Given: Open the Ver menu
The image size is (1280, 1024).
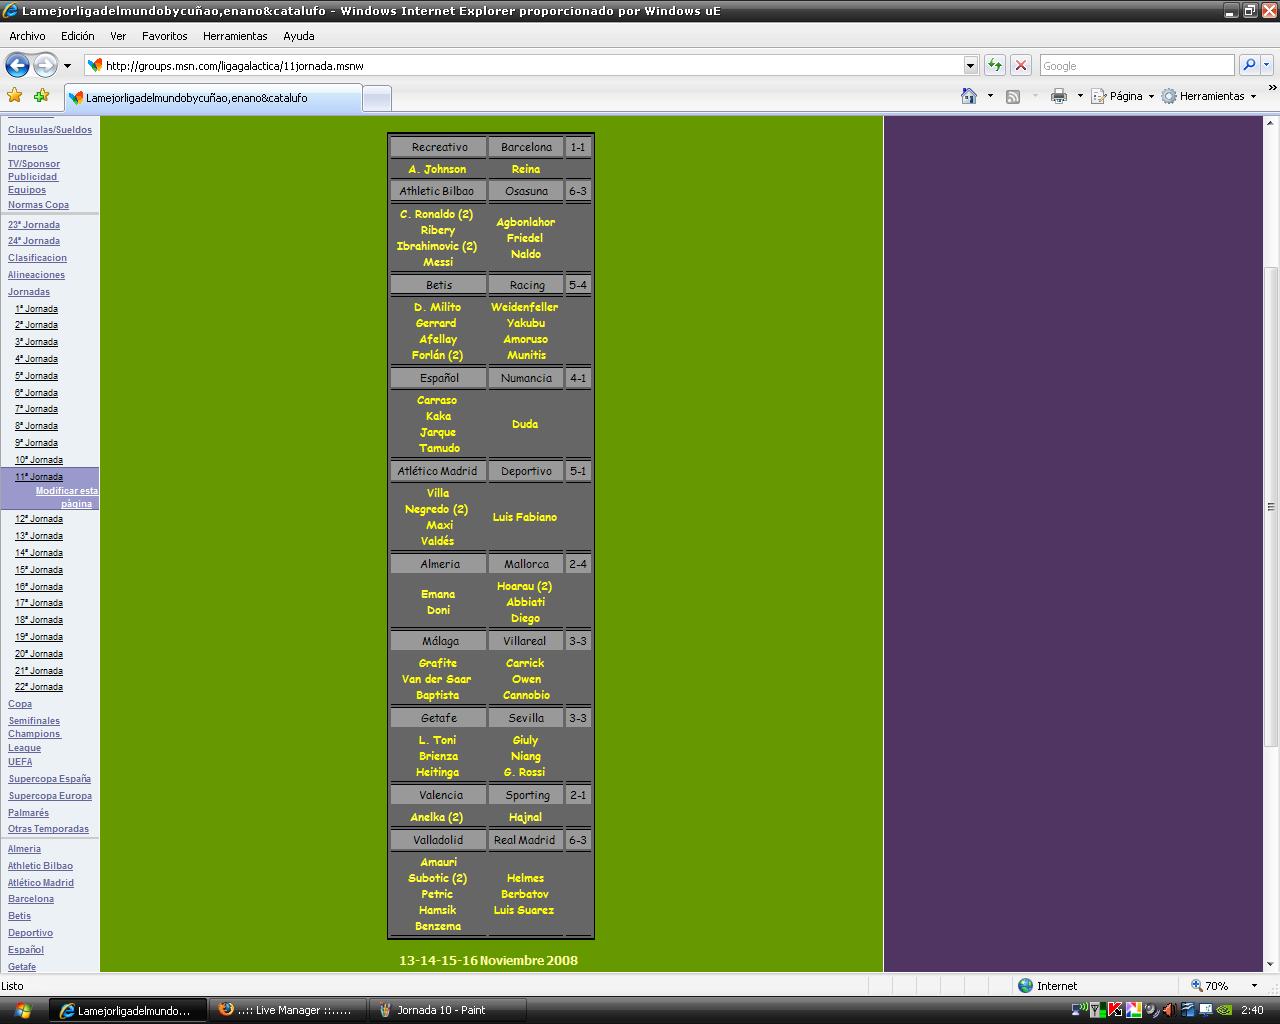Looking at the screenshot, I should (x=118, y=36).
